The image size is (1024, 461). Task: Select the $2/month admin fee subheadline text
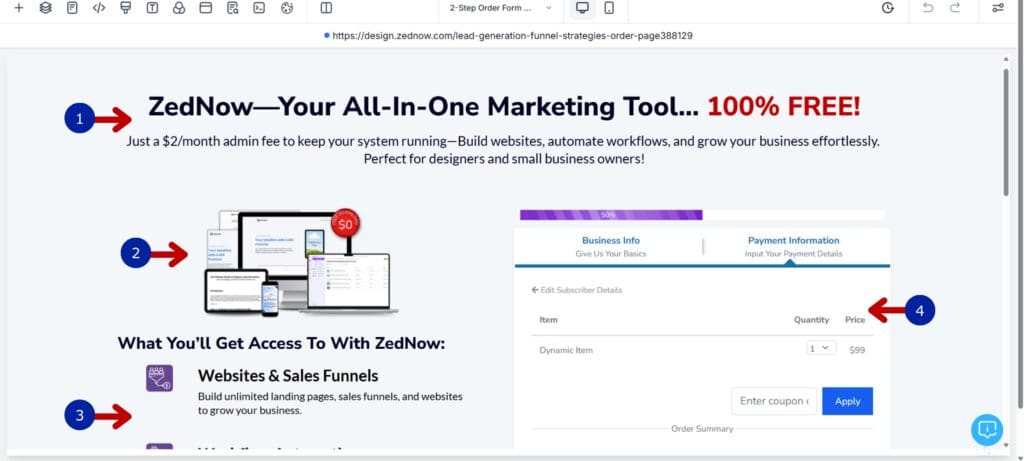click(x=504, y=150)
